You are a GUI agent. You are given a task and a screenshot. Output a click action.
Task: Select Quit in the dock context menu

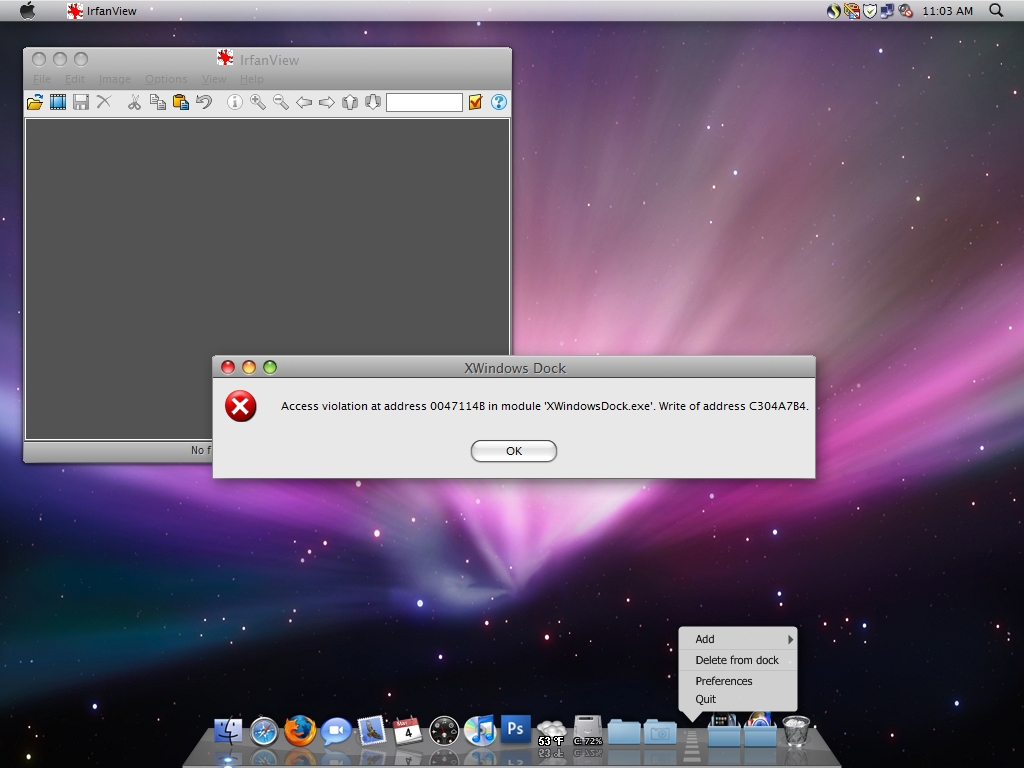(738, 699)
